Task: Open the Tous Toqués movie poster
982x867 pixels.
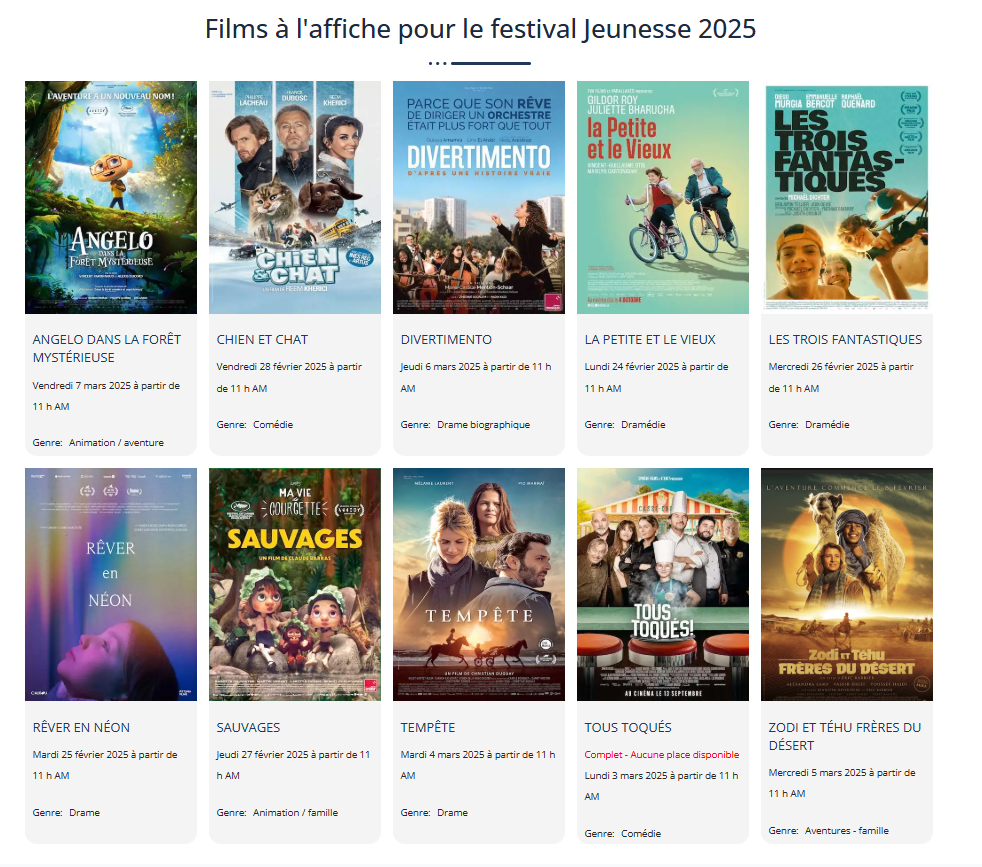Action: (x=663, y=584)
